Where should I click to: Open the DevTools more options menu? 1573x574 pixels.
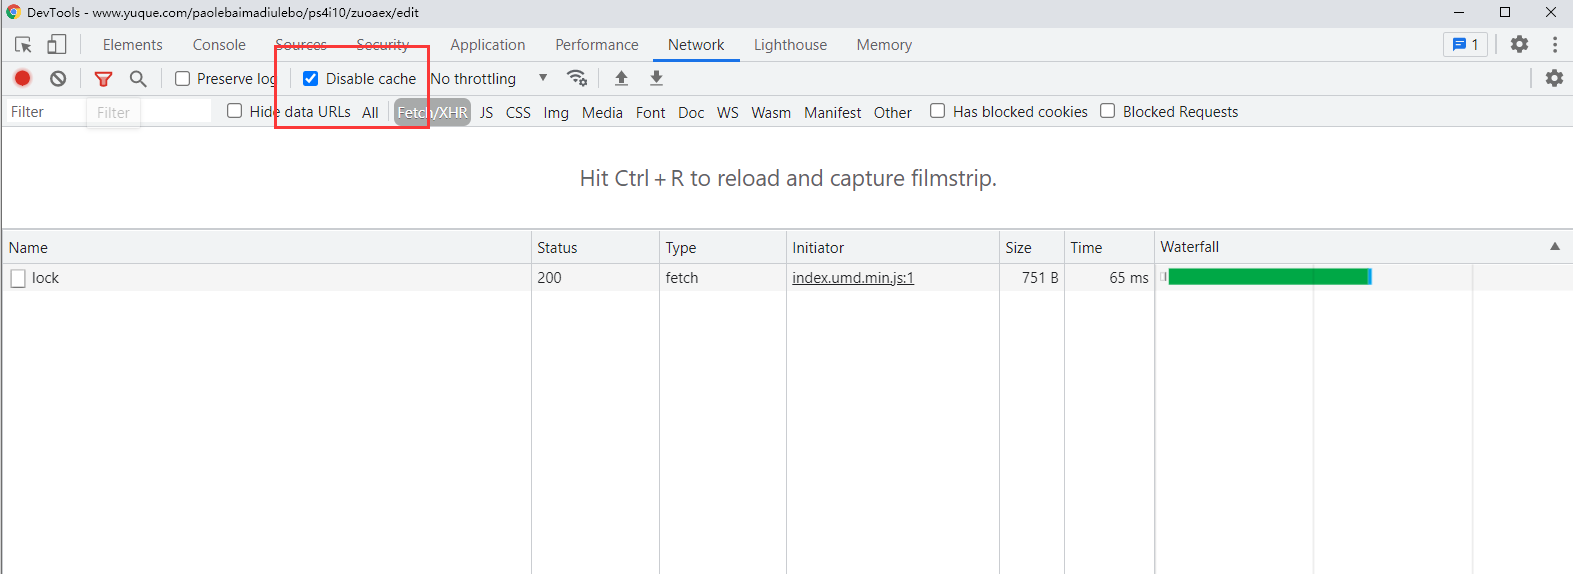coord(1554,44)
